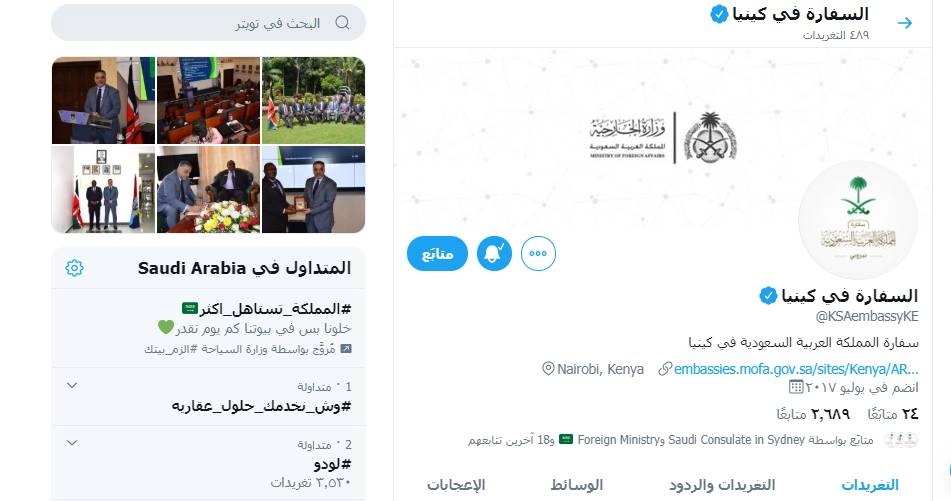View the embassy profile avatar picture
951x501 pixels.
(858, 220)
